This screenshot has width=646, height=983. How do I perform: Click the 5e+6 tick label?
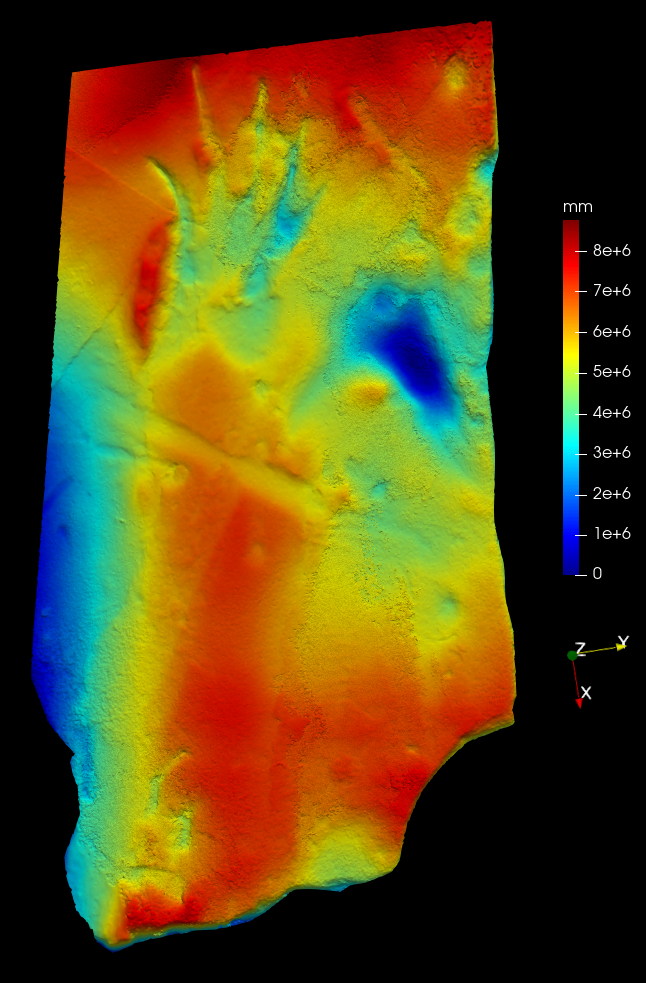[611, 372]
